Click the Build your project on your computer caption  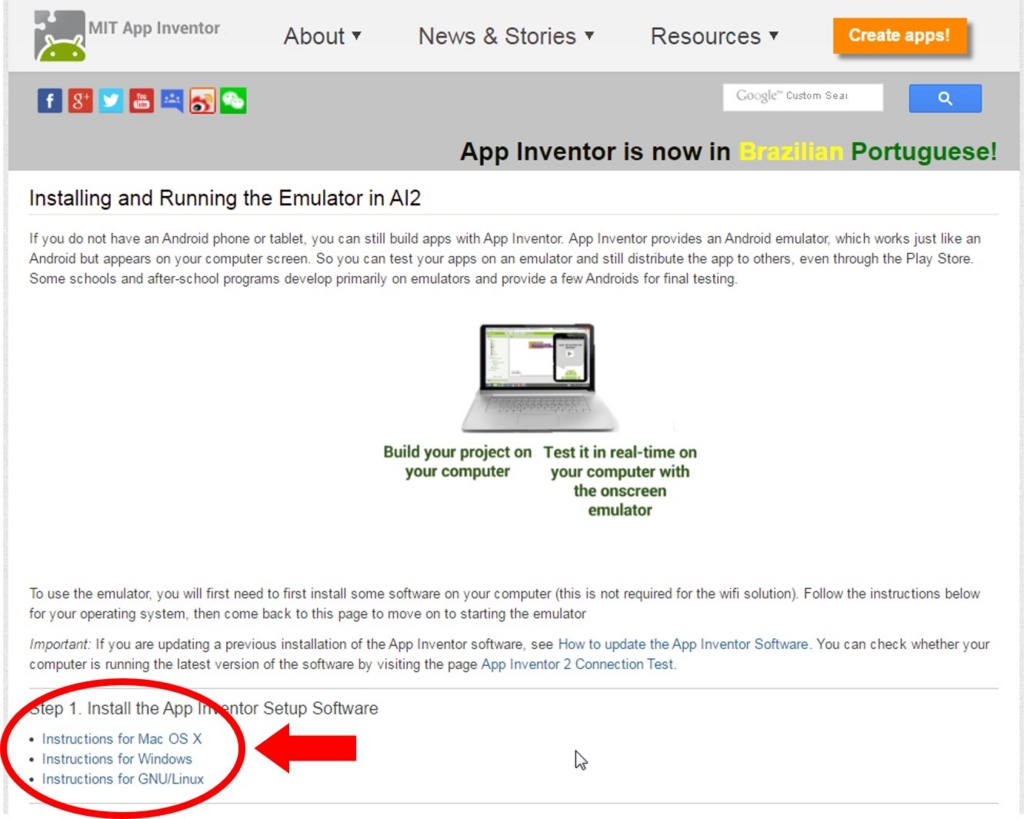(x=457, y=462)
